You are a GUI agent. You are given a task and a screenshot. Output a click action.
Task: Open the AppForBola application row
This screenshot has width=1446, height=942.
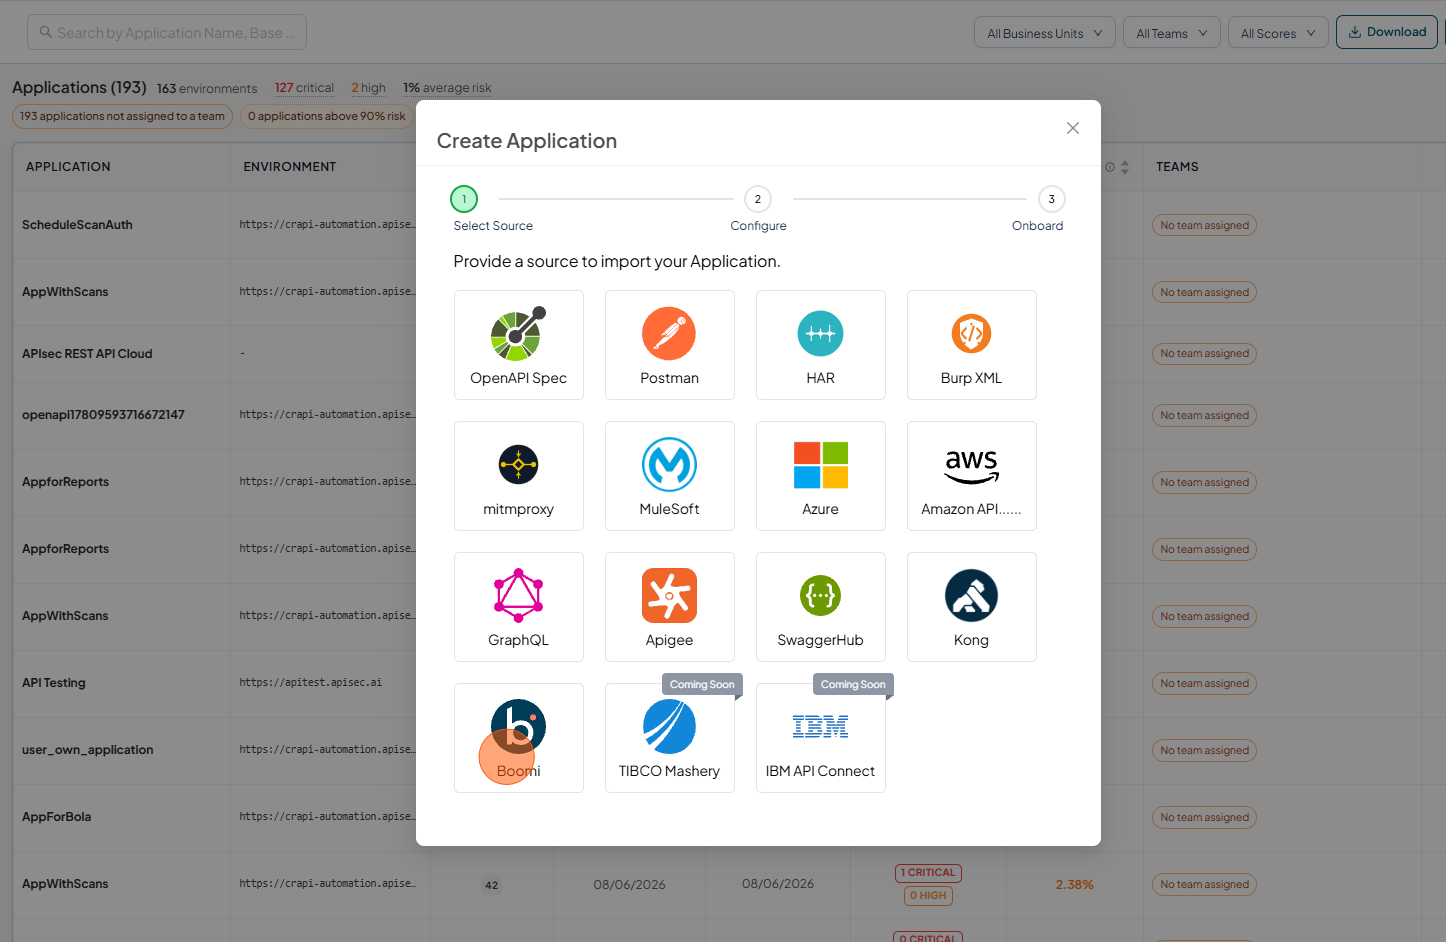(57, 817)
